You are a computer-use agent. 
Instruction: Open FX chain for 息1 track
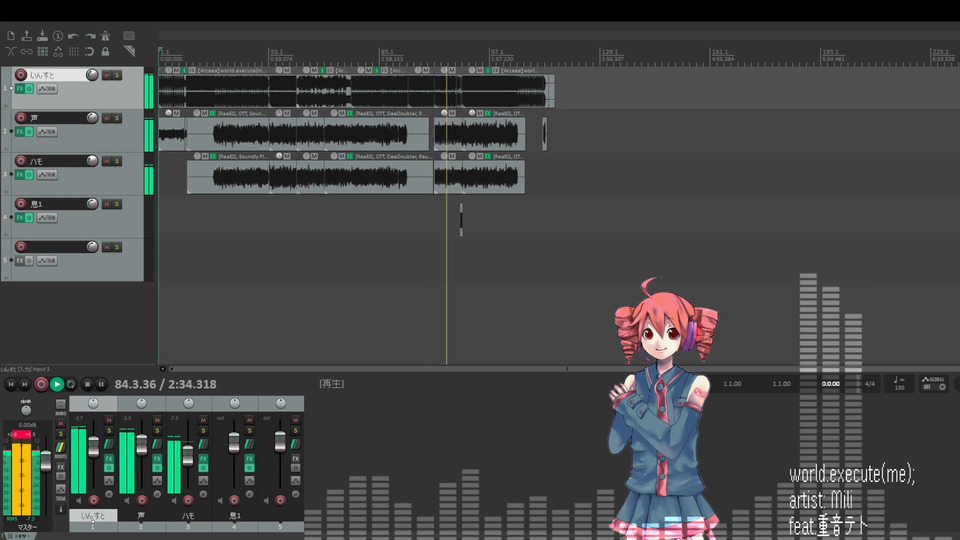point(20,217)
